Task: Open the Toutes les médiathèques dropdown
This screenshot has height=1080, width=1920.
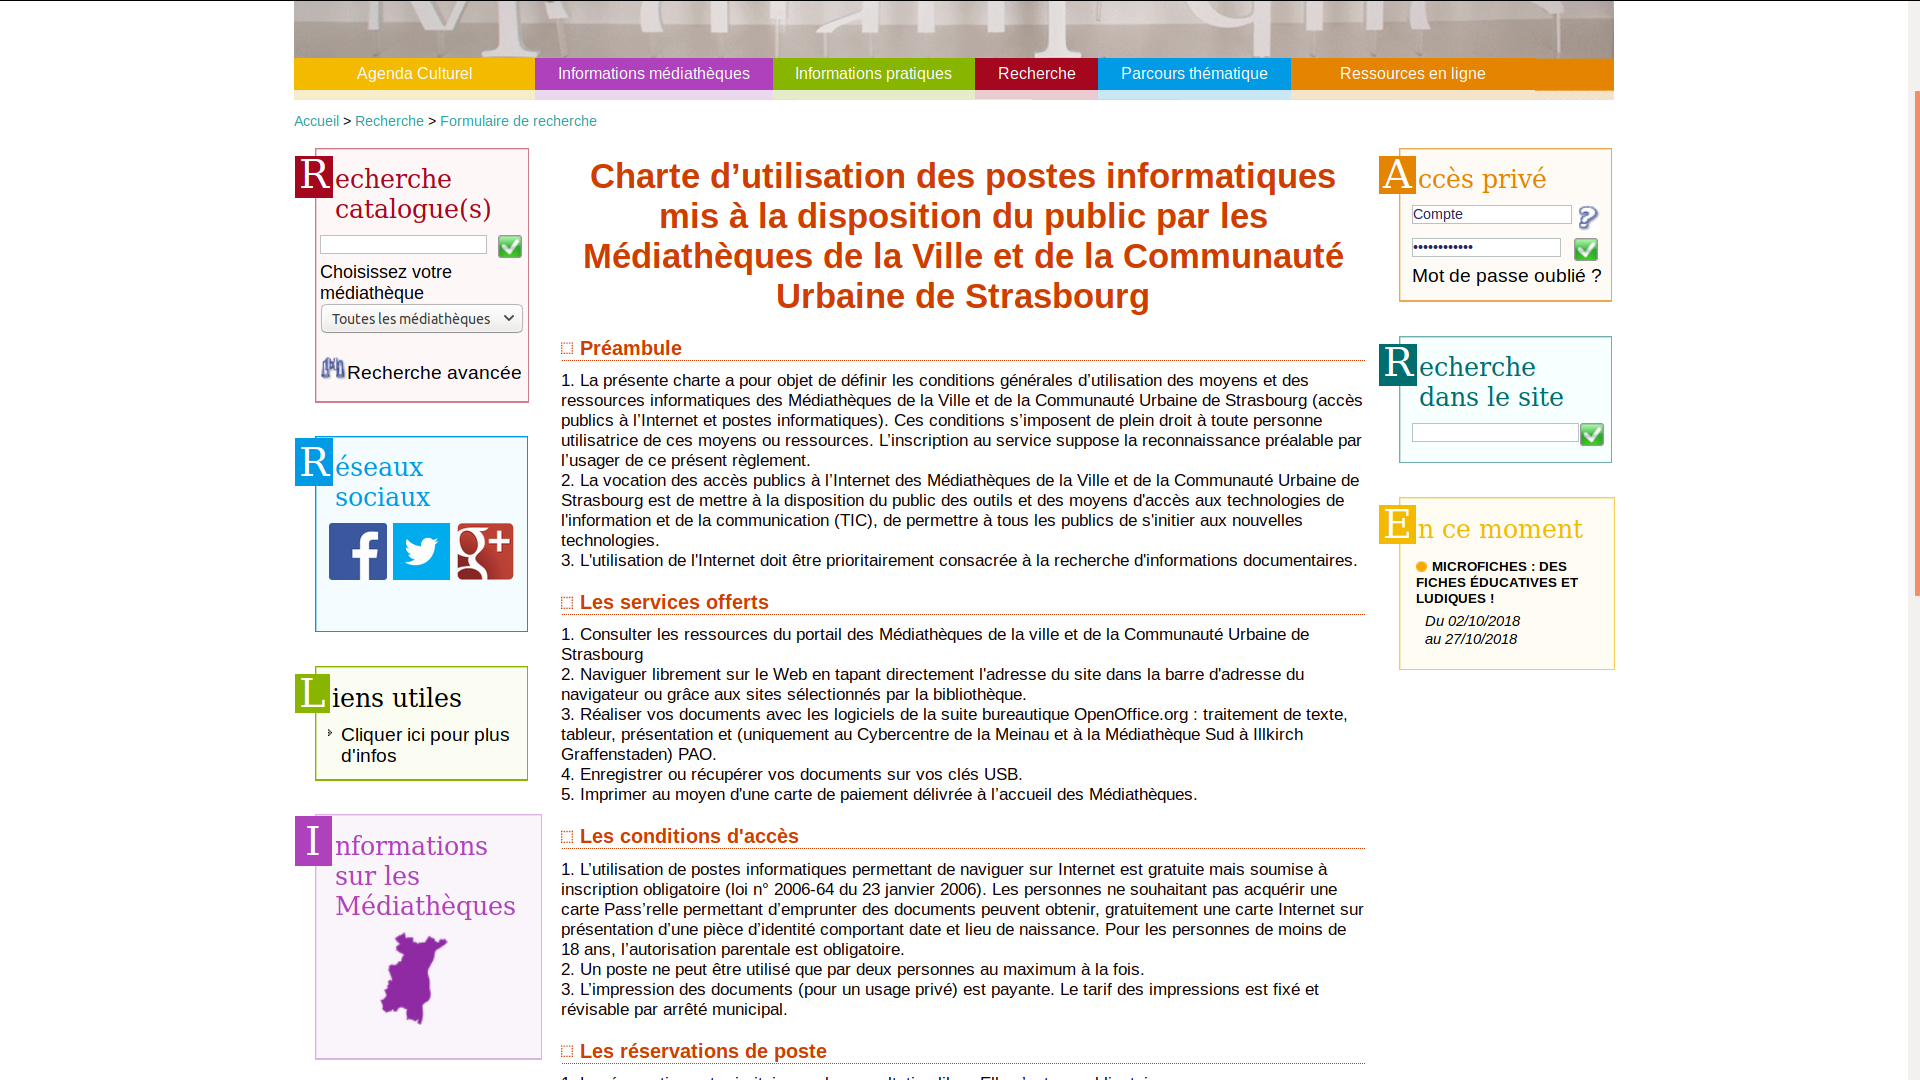Action: [x=422, y=319]
